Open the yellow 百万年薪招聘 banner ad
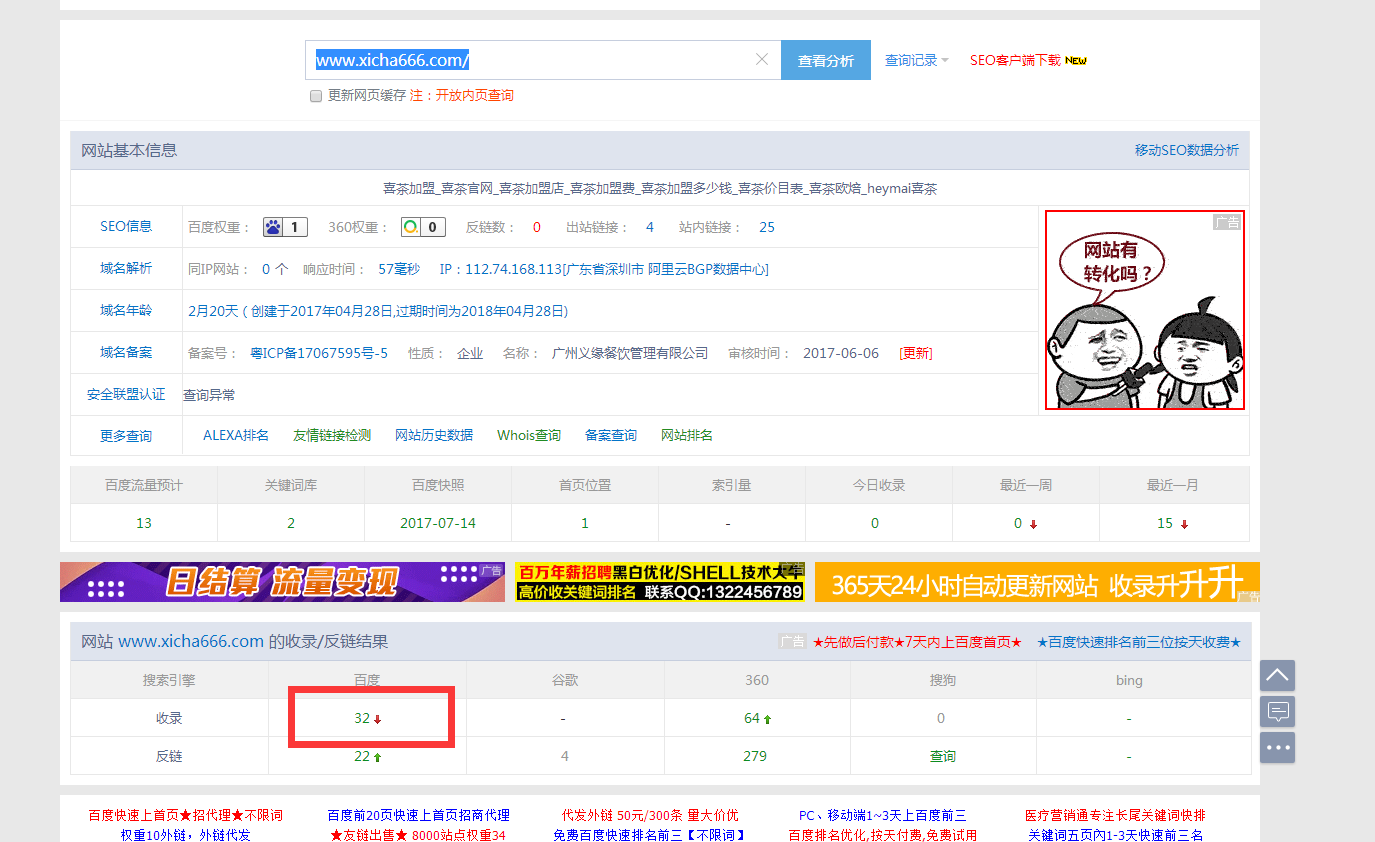 pyautogui.click(x=660, y=582)
